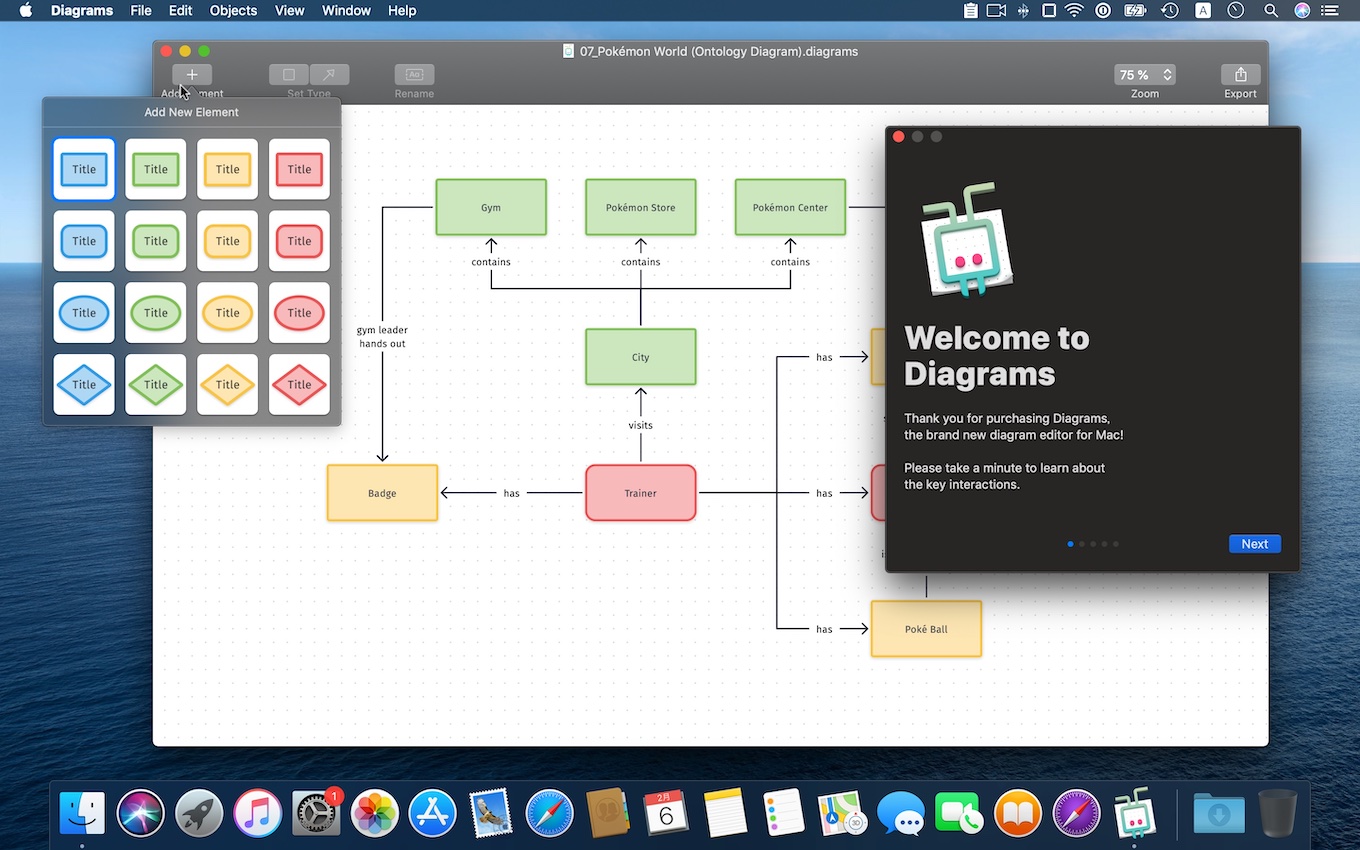Viewport: 1360px width, 850px height.
Task: Click first page indicator dot in Welcome
Action: [1071, 544]
